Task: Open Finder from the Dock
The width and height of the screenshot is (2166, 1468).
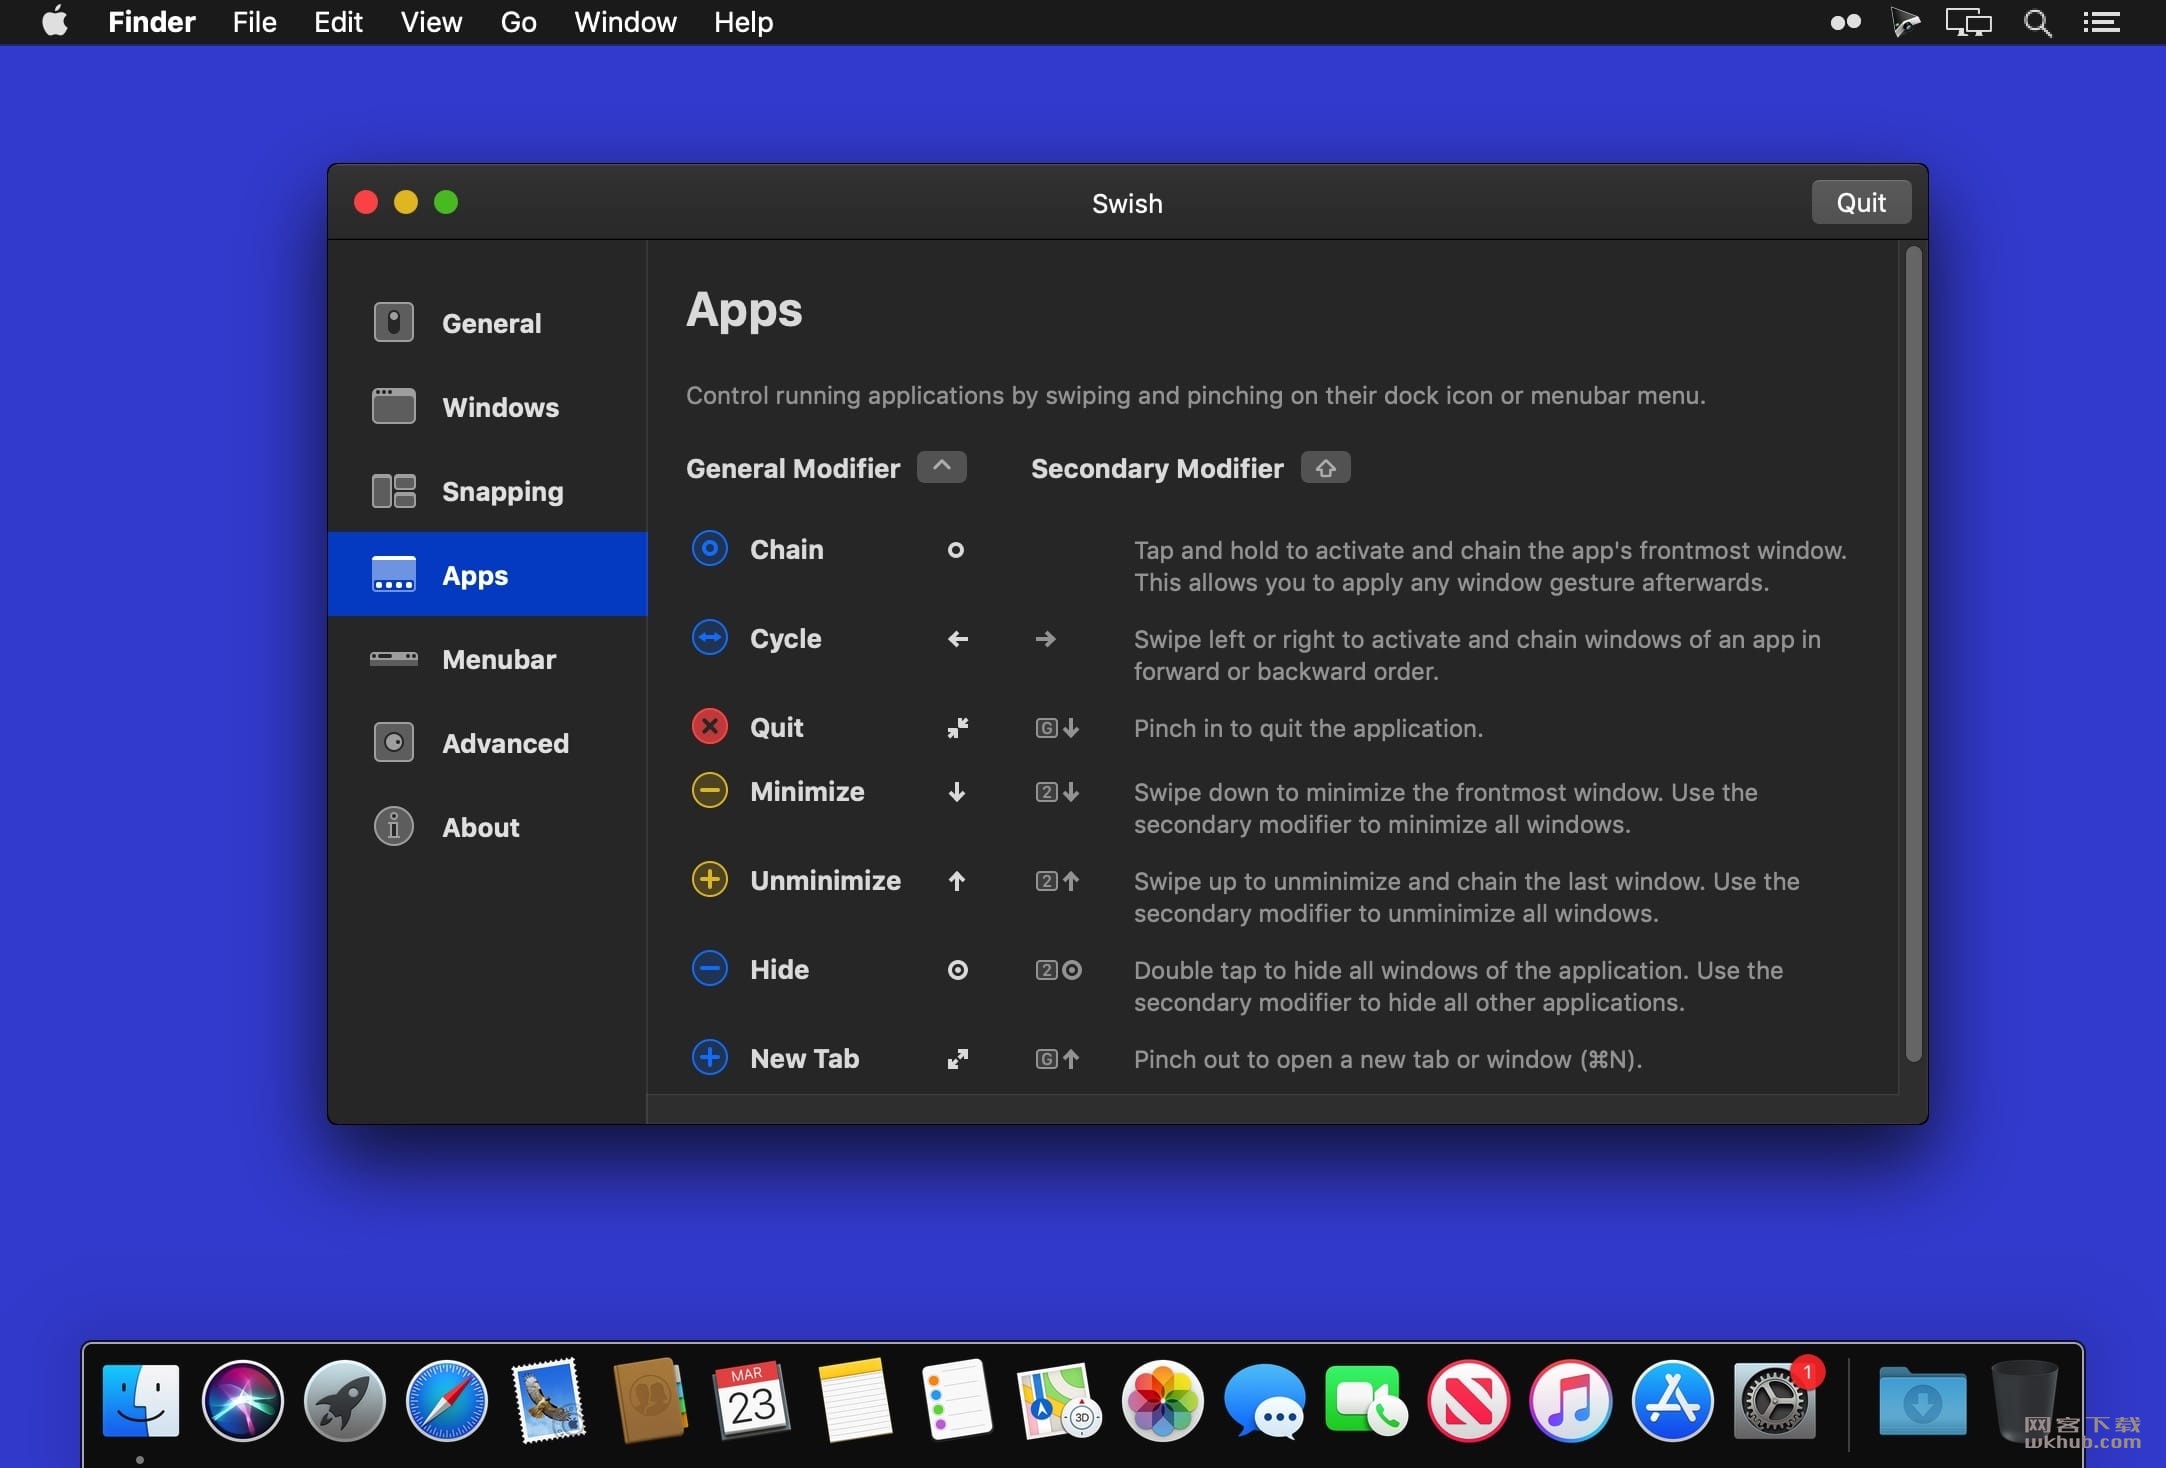Action: click(141, 1400)
